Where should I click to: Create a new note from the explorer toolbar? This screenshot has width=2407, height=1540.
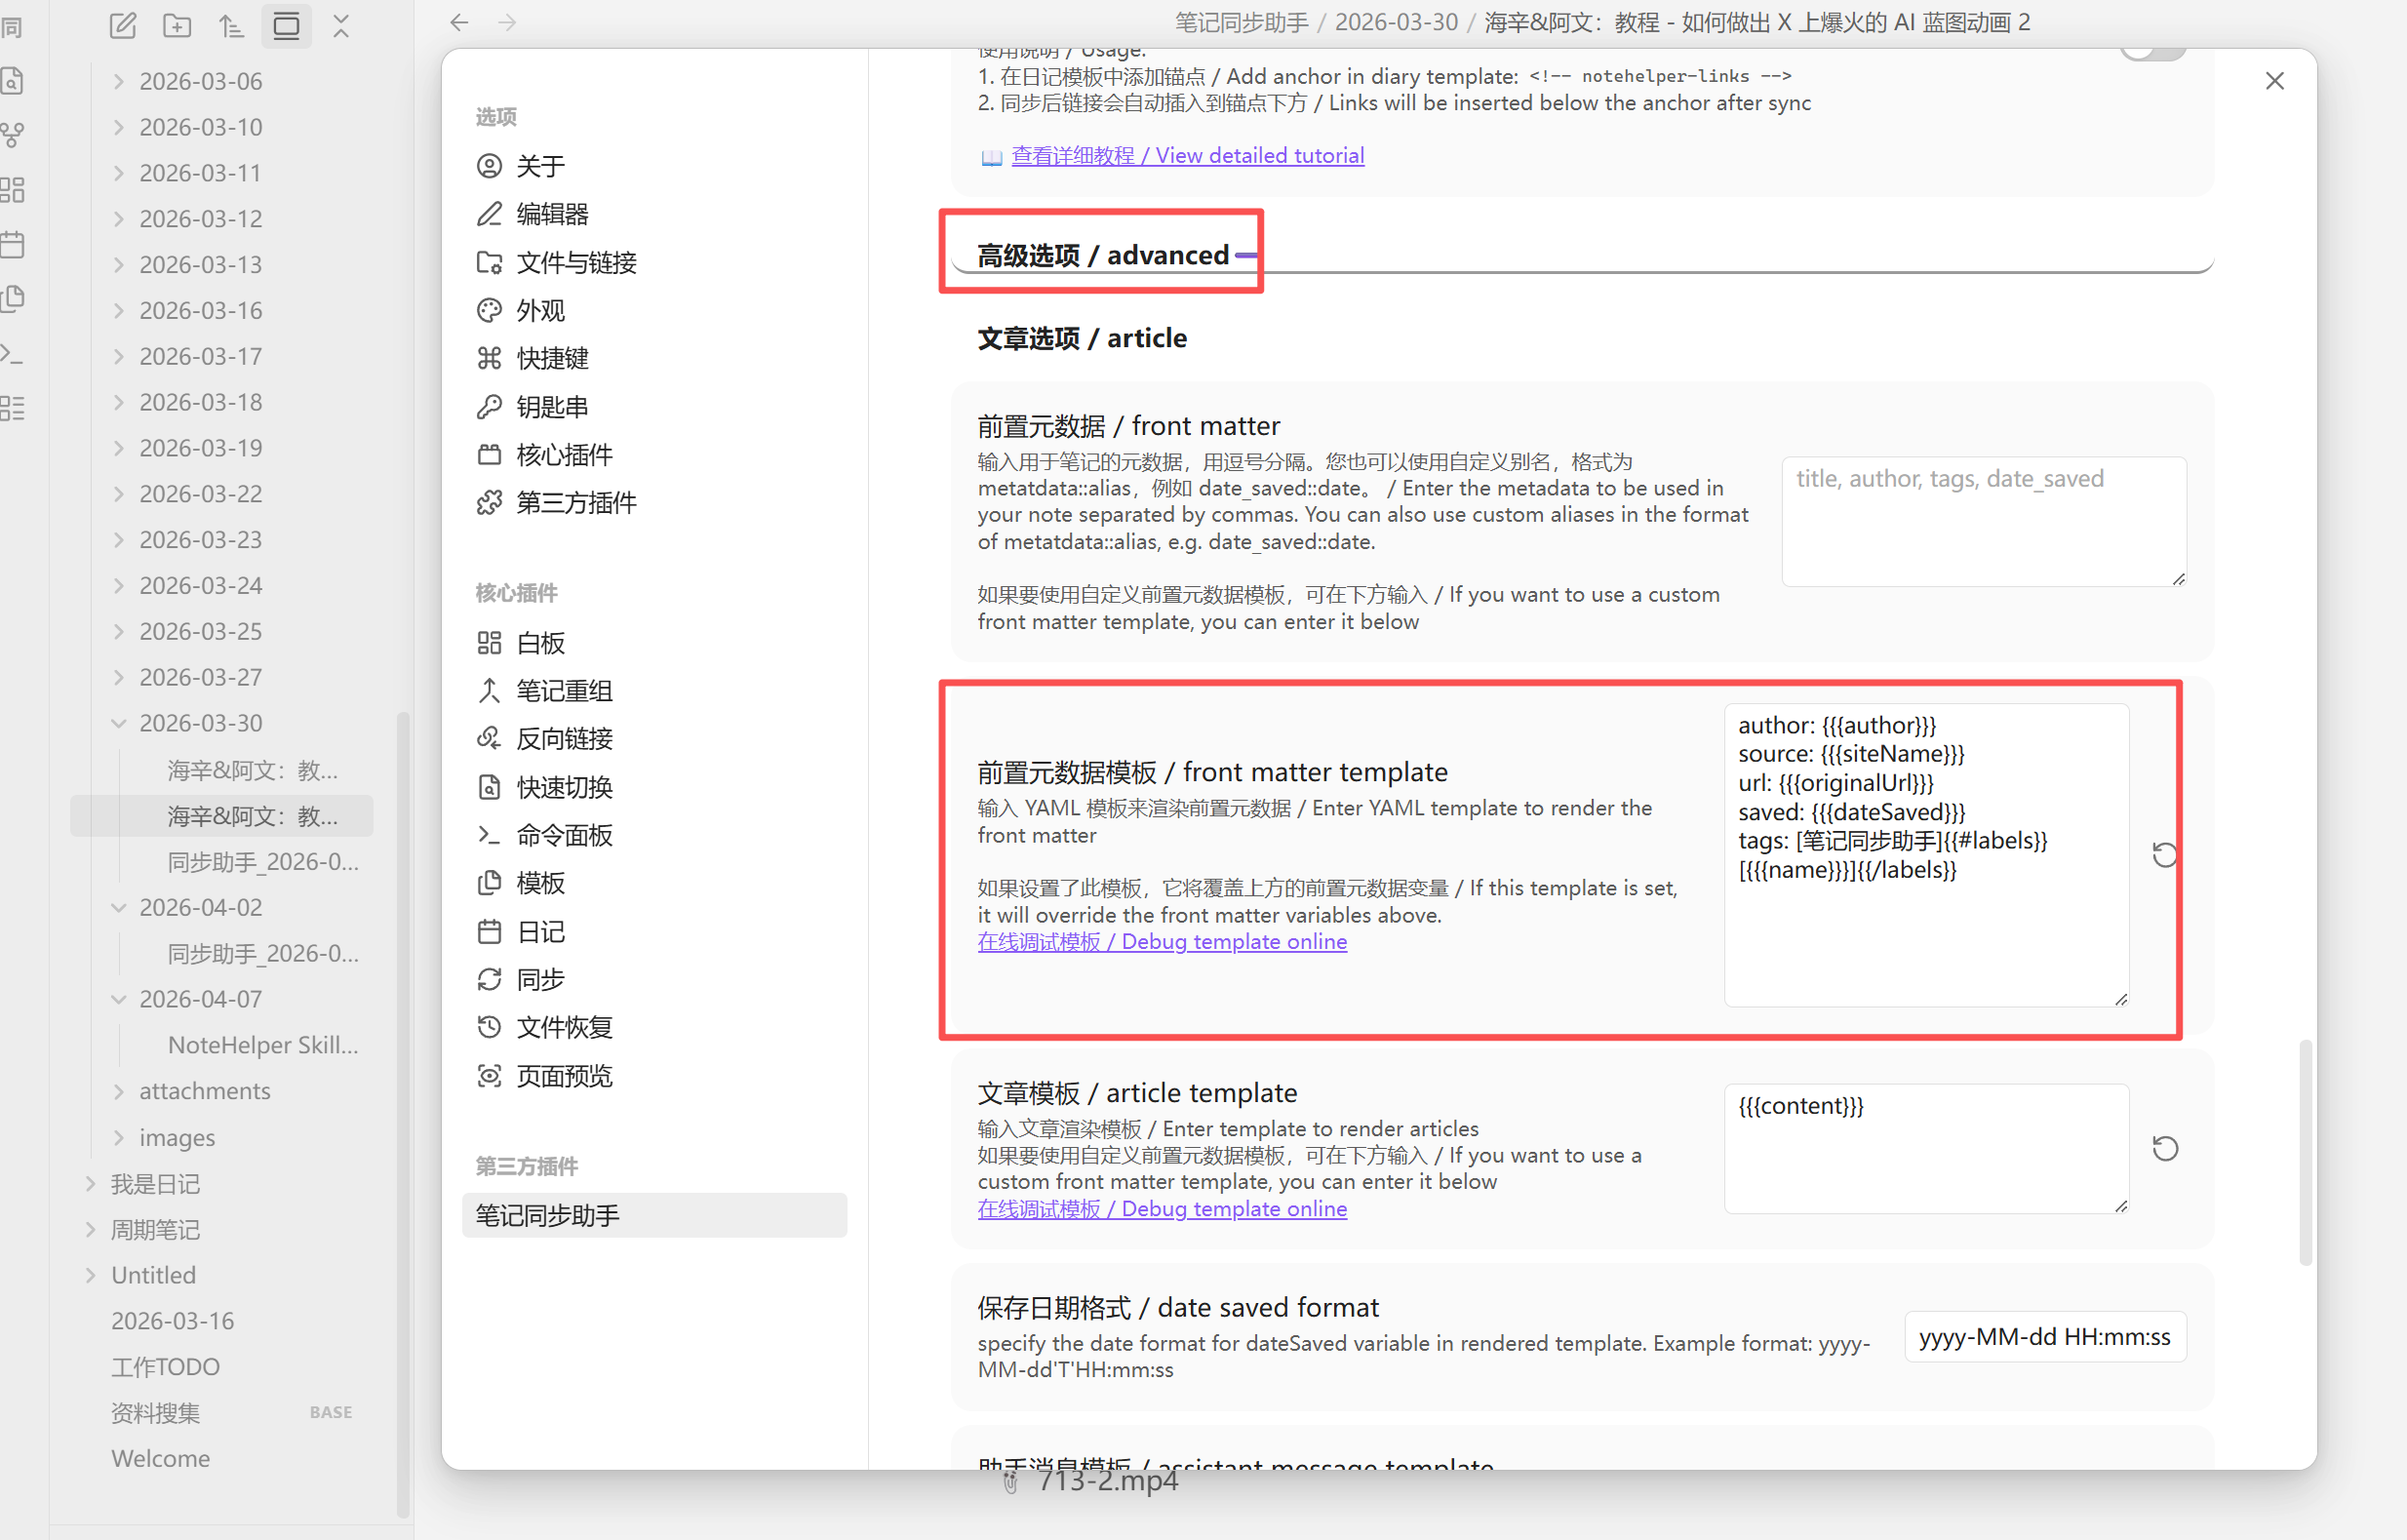coord(123,26)
